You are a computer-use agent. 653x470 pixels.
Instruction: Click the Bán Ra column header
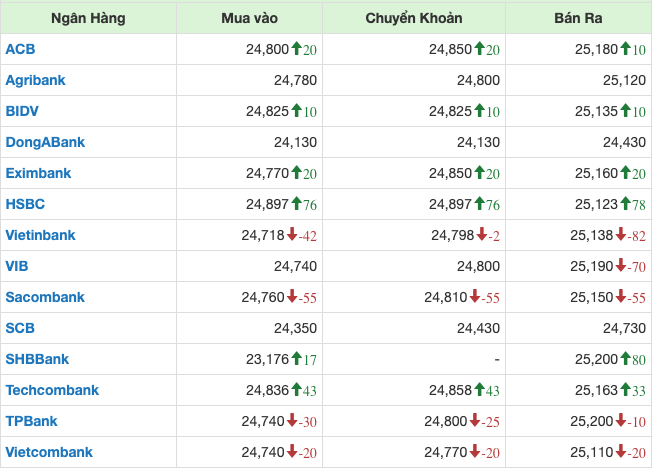coord(579,18)
